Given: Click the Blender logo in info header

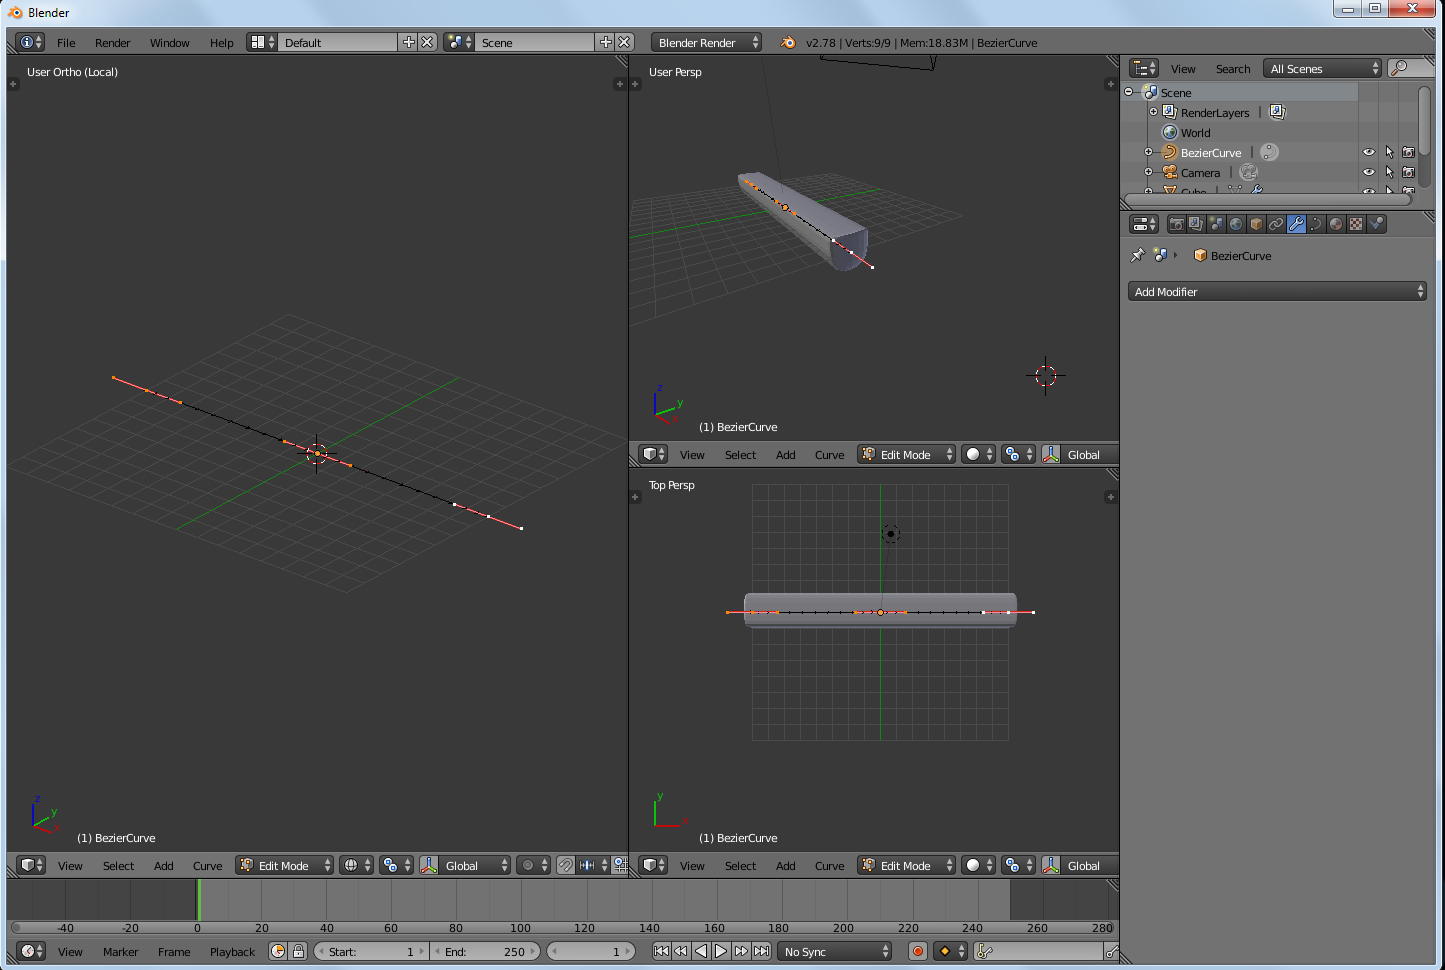Looking at the screenshot, I should click(x=788, y=42).
